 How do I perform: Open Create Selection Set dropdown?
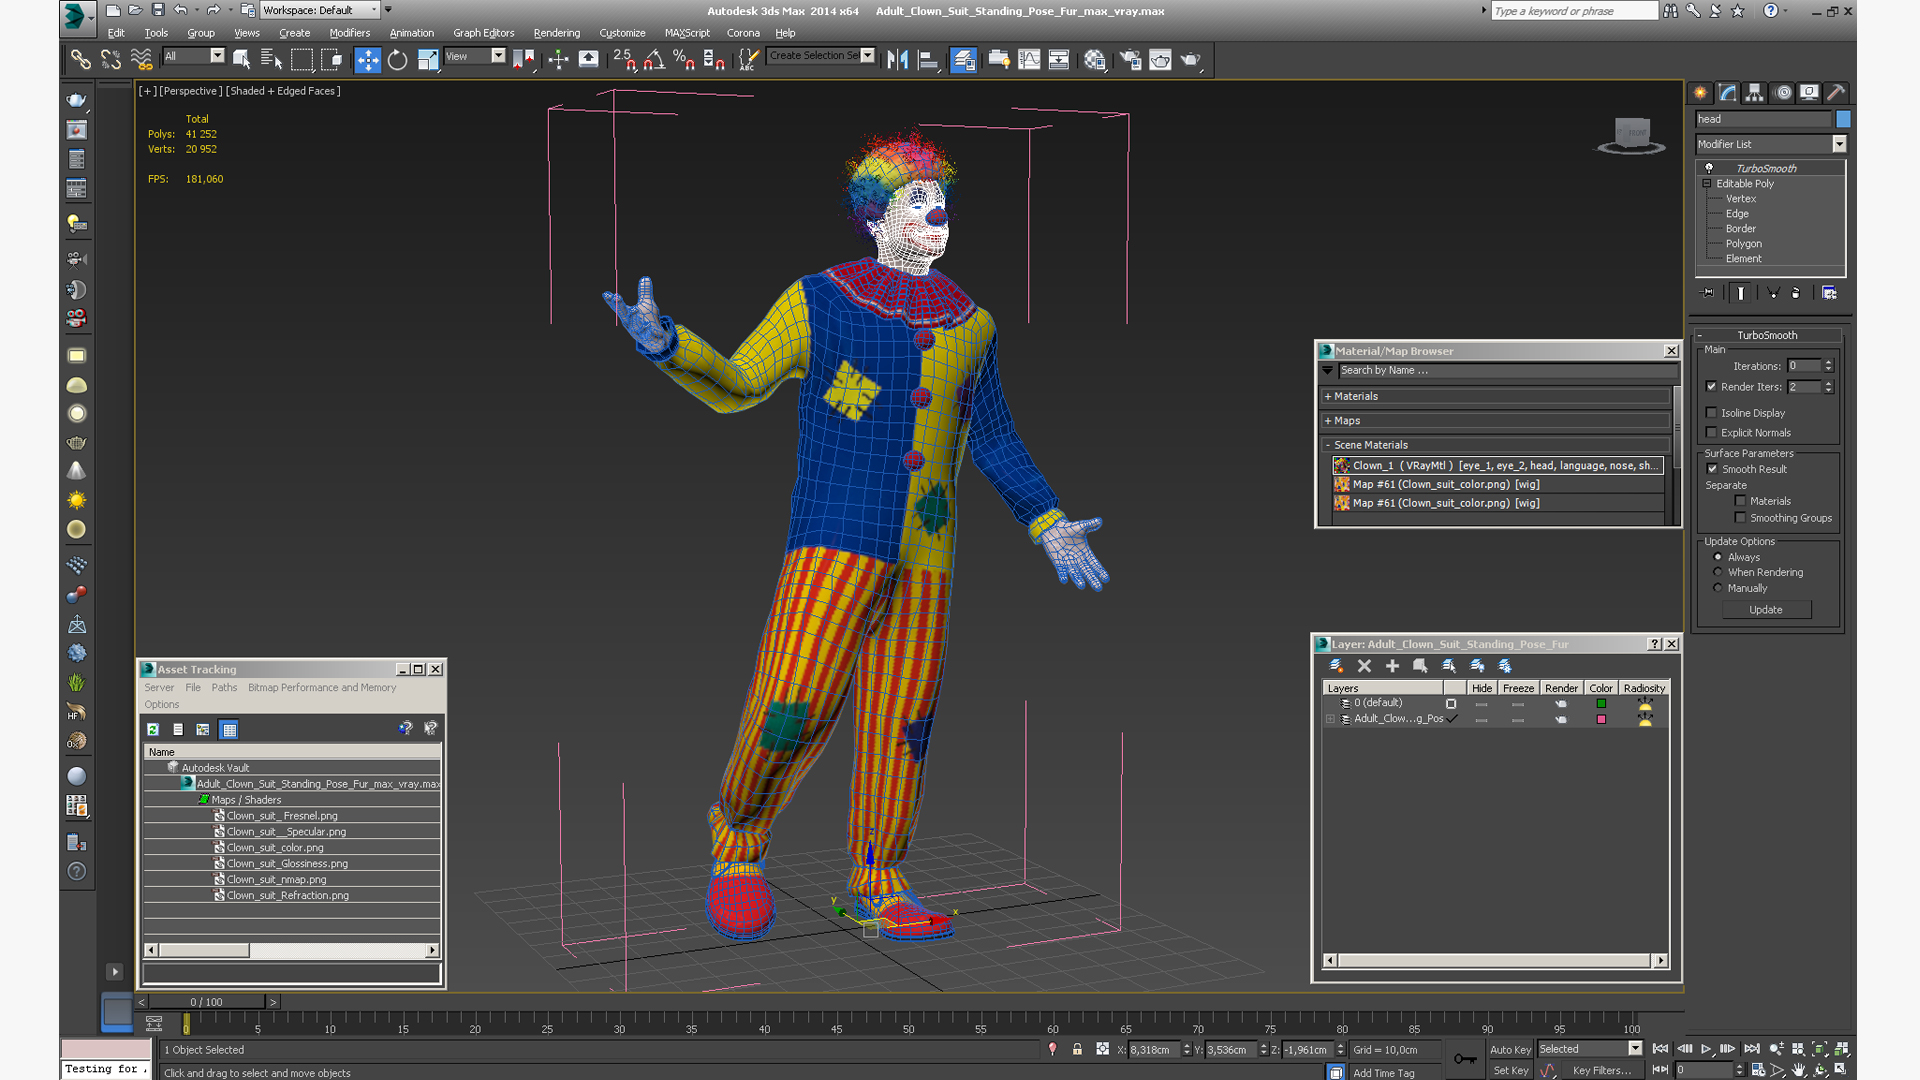[x=867, y=56]
